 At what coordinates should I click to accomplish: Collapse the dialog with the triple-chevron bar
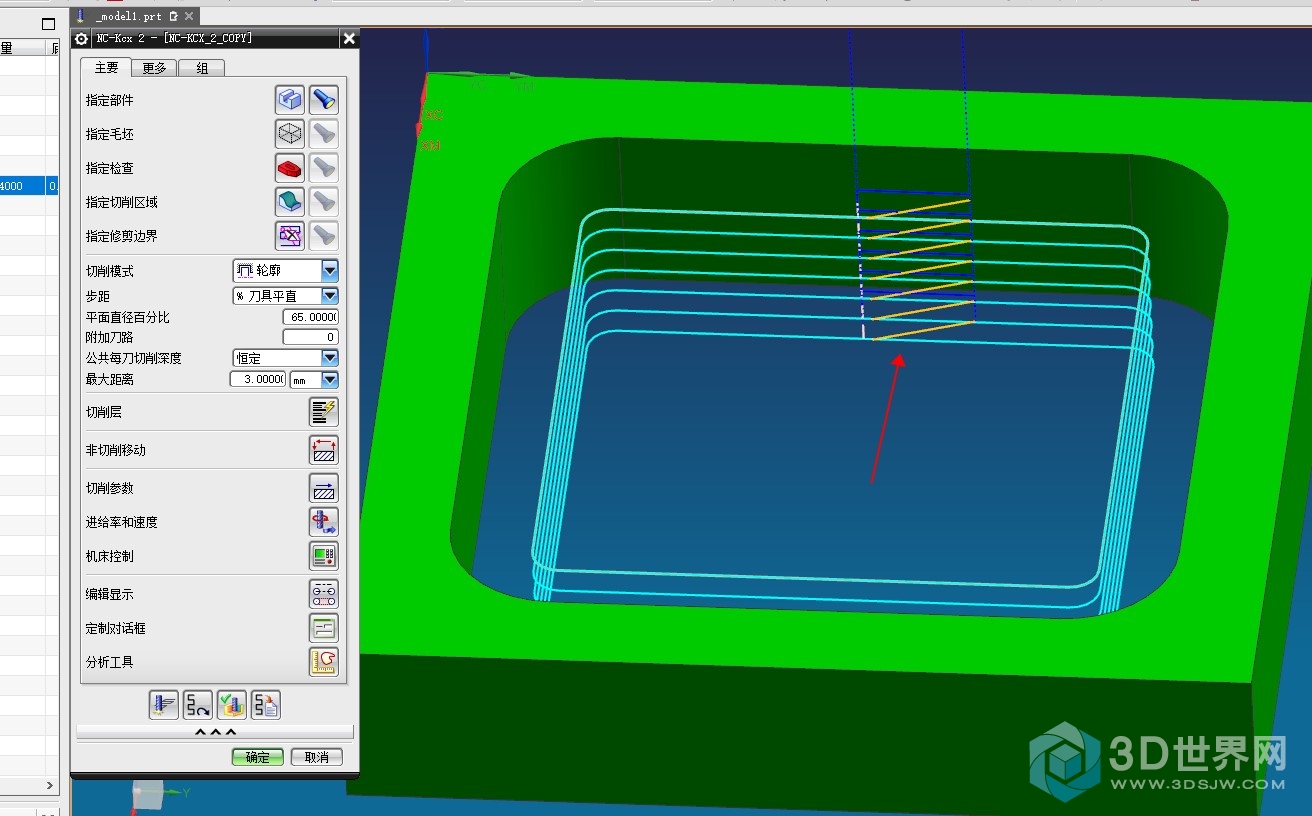[x=215, y=732]
